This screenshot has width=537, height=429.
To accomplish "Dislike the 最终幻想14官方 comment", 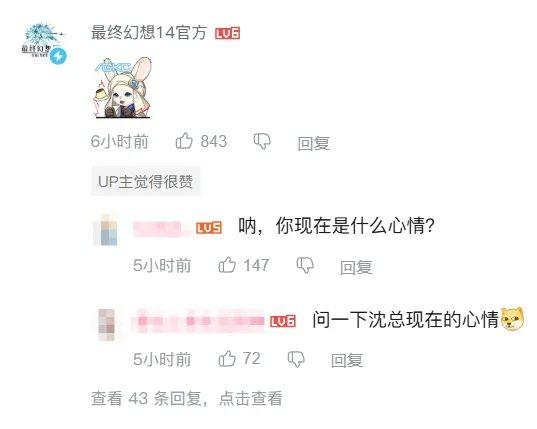I will 262,141.
